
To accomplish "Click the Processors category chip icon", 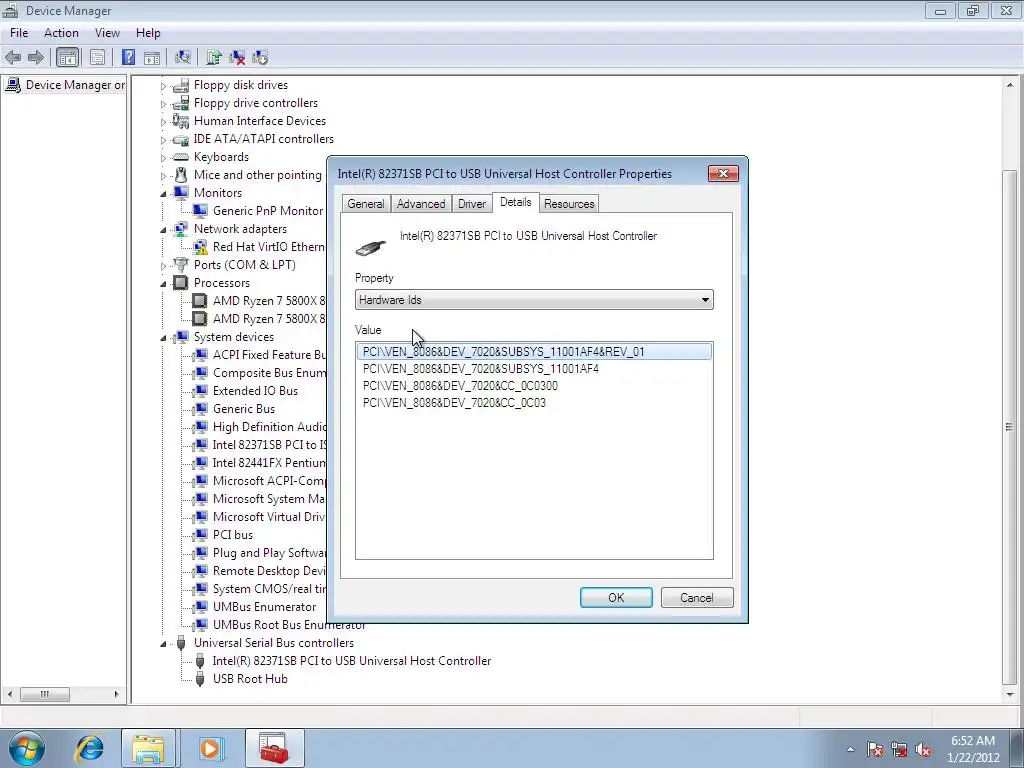I will tap(181, 283).
